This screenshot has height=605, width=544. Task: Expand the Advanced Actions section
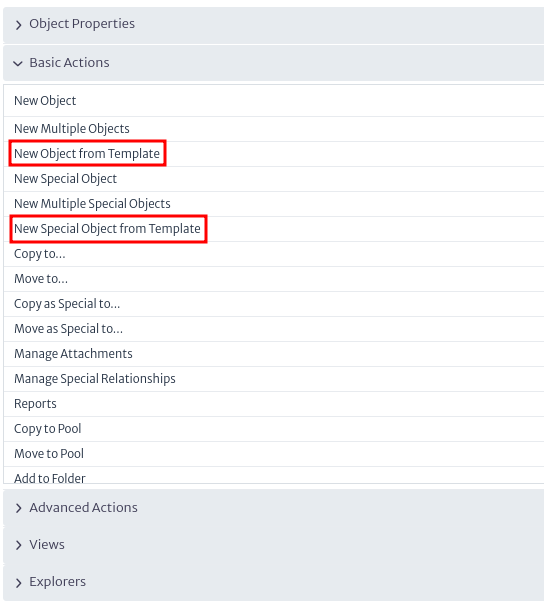click(x=274, y=507)
